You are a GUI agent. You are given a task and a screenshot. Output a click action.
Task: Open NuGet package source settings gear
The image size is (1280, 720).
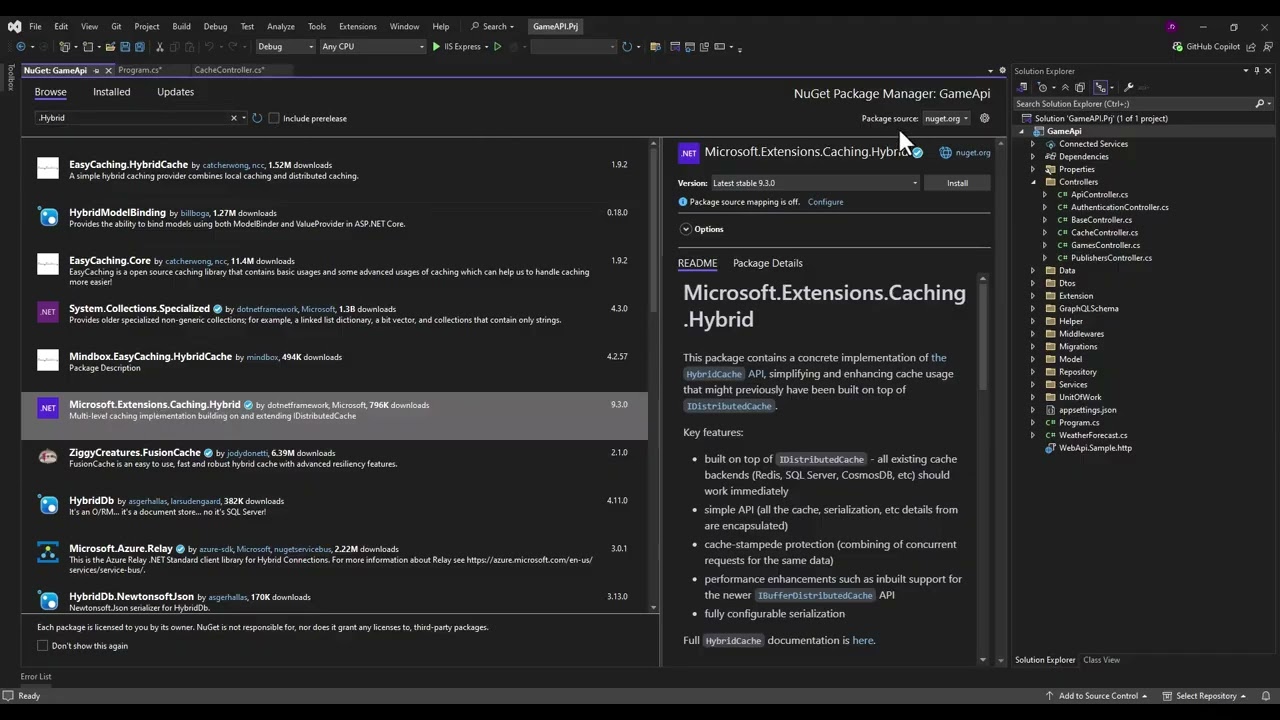click(985, 118)
